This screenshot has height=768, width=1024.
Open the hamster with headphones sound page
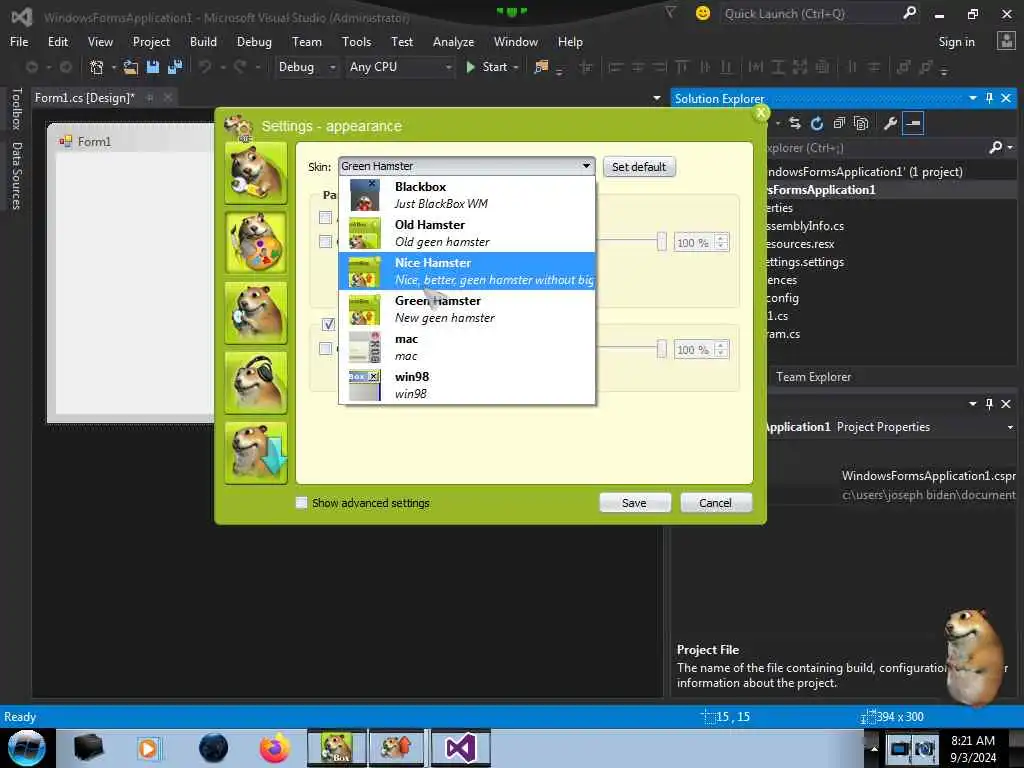click(x=255, y=383)
